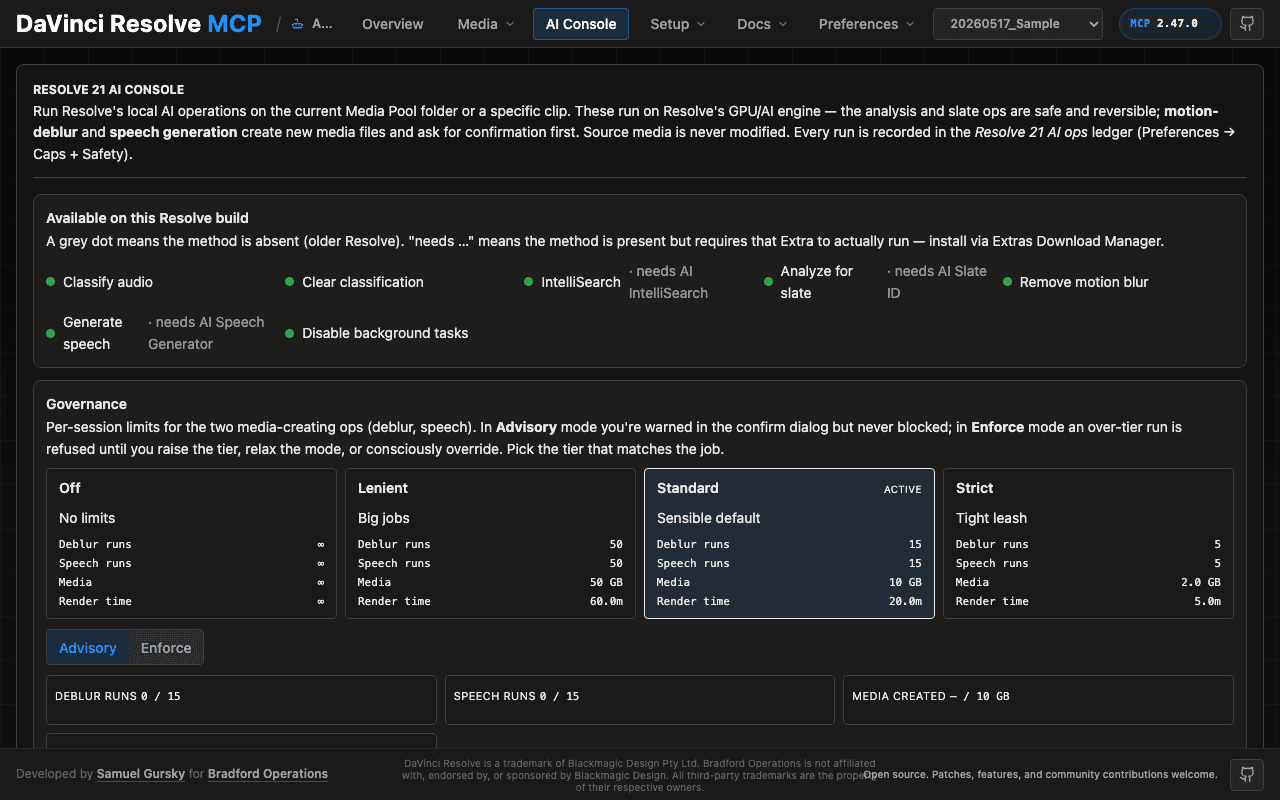Select the Standard governance tier card
The width and height of the screenshot is (1280, 800).
[789, 544]
